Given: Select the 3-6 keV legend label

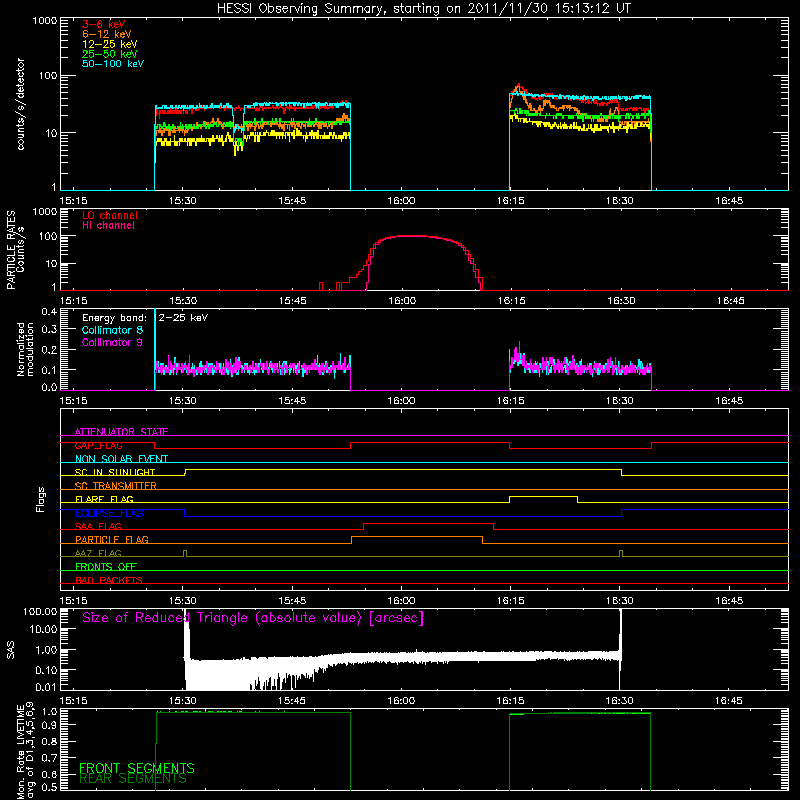Looking at the screenshot, I should (x=104, y=24).
